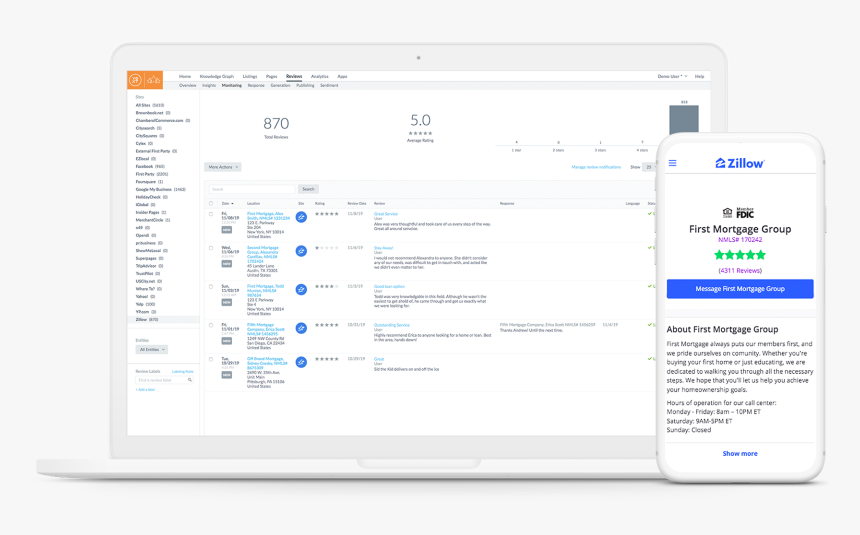The height and width of the screenshot is (535, 860).
Task: Check the box for Wed 11/06/19 review
Action: tap(211, 248)
